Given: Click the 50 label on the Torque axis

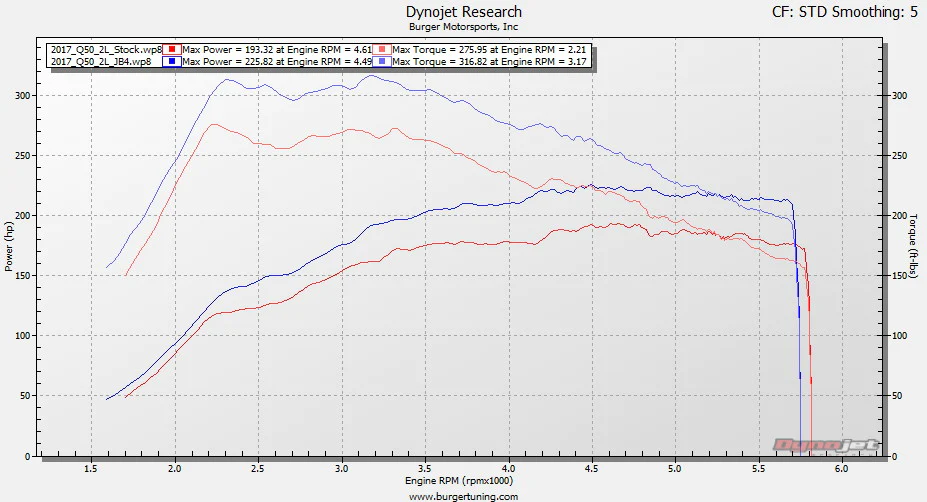Looking at the screenshot, I should (x=897, y=396).
